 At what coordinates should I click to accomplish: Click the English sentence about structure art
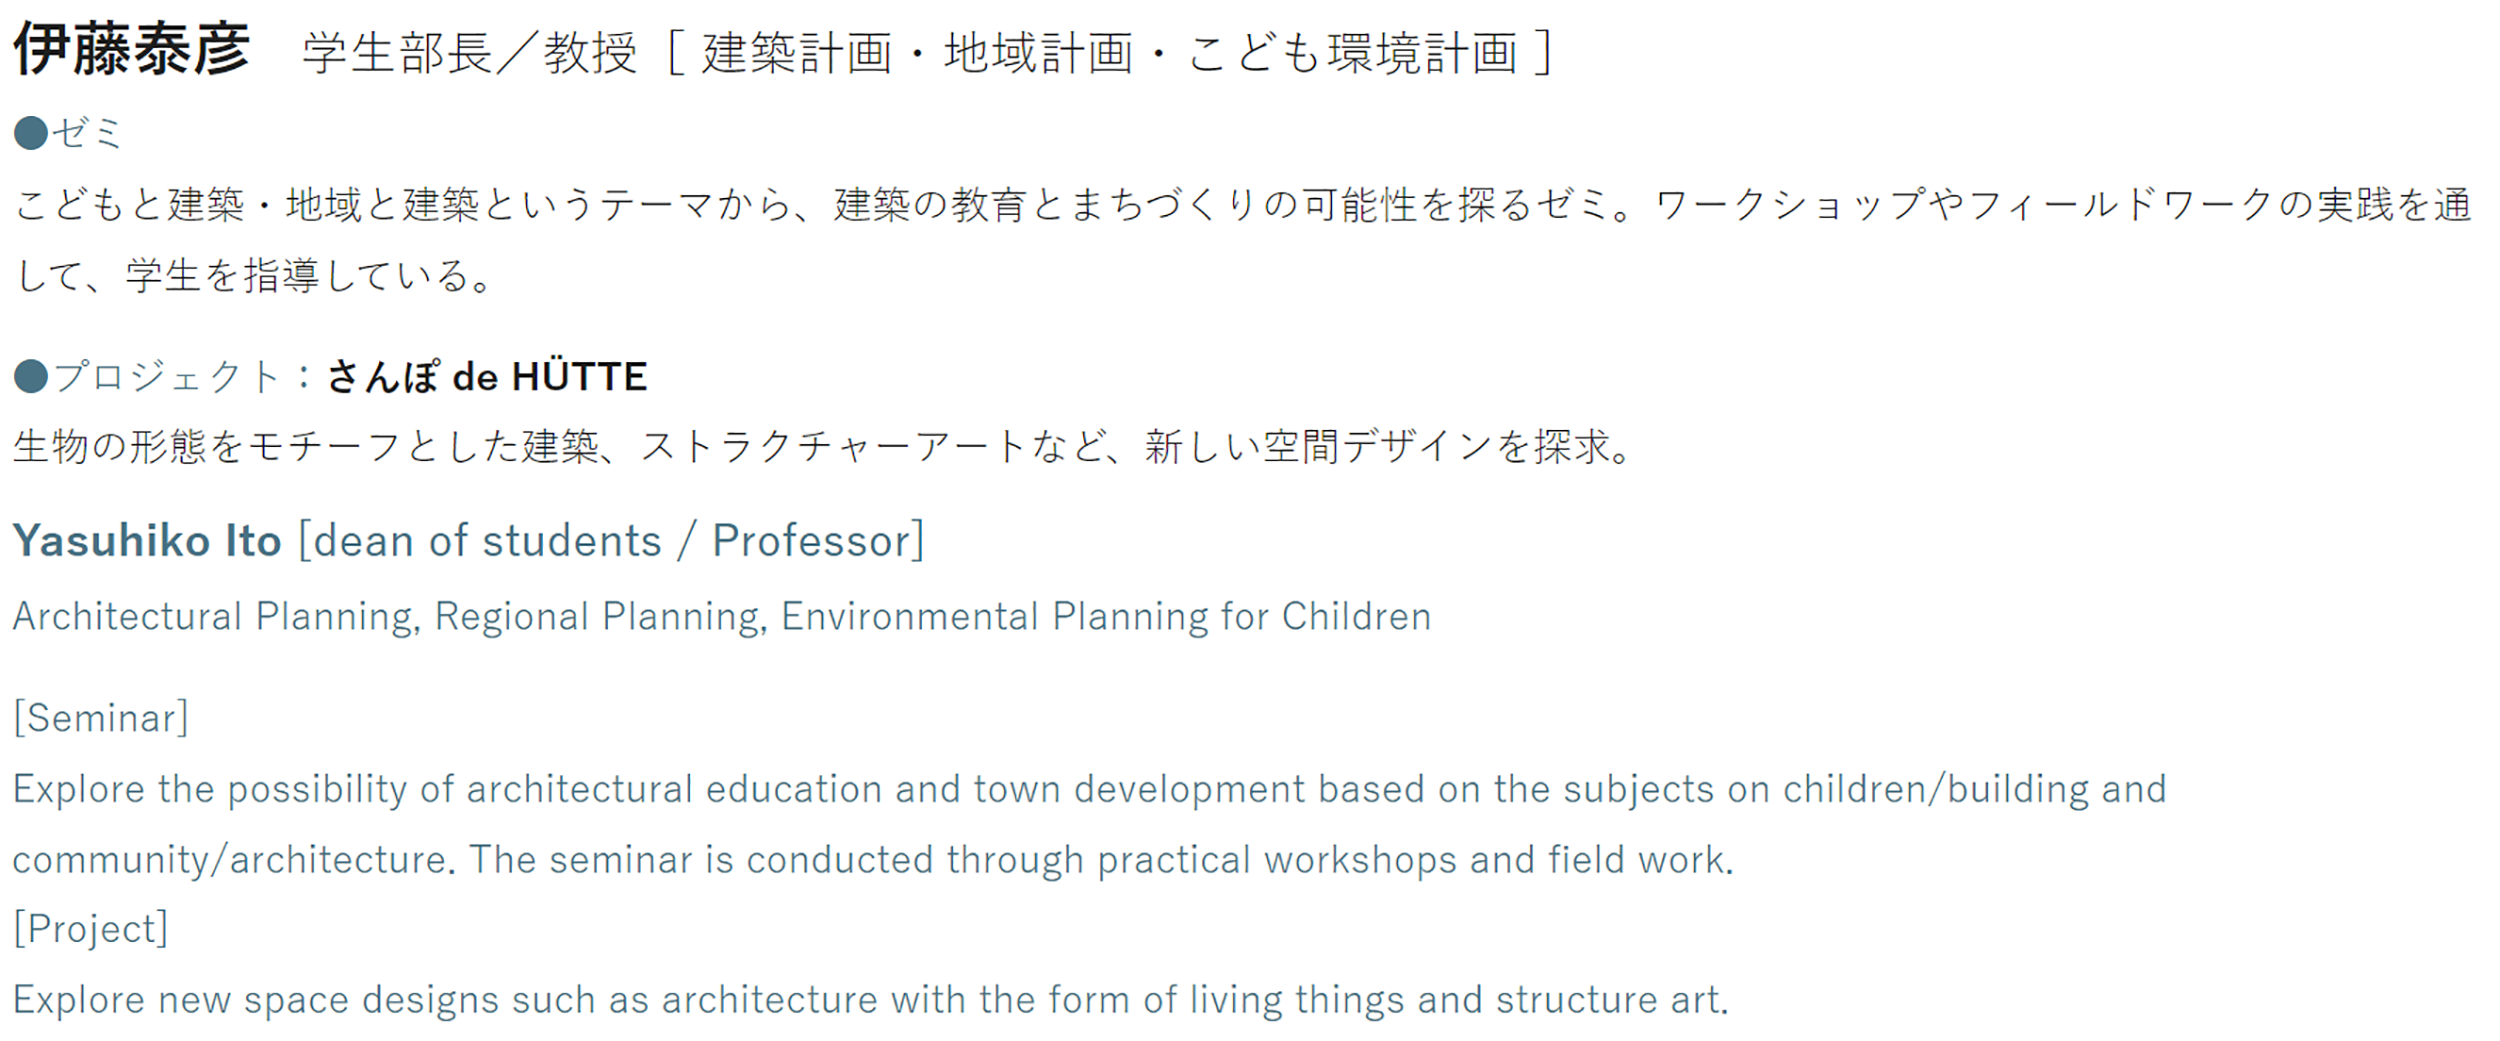pyautogui.click(x=870, y=1000)
